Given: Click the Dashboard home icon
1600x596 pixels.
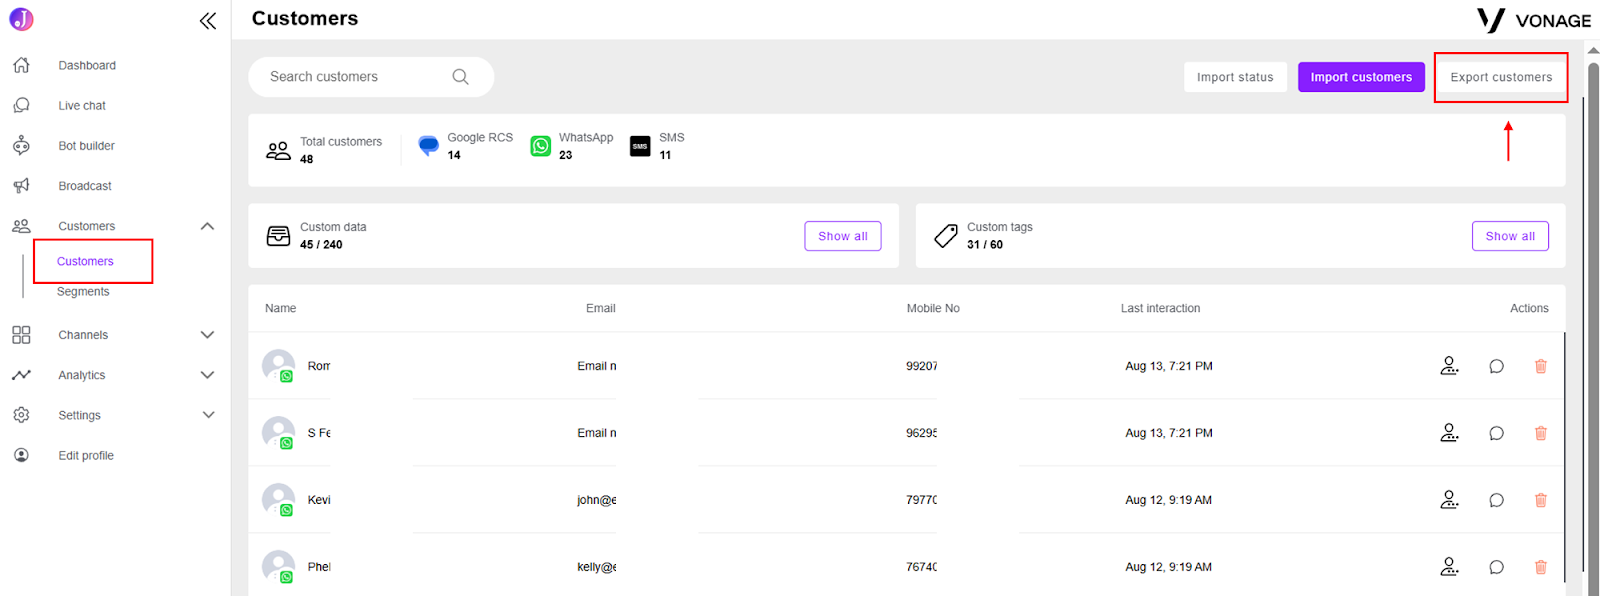Looking at the screenshot, I should (21, 65).
